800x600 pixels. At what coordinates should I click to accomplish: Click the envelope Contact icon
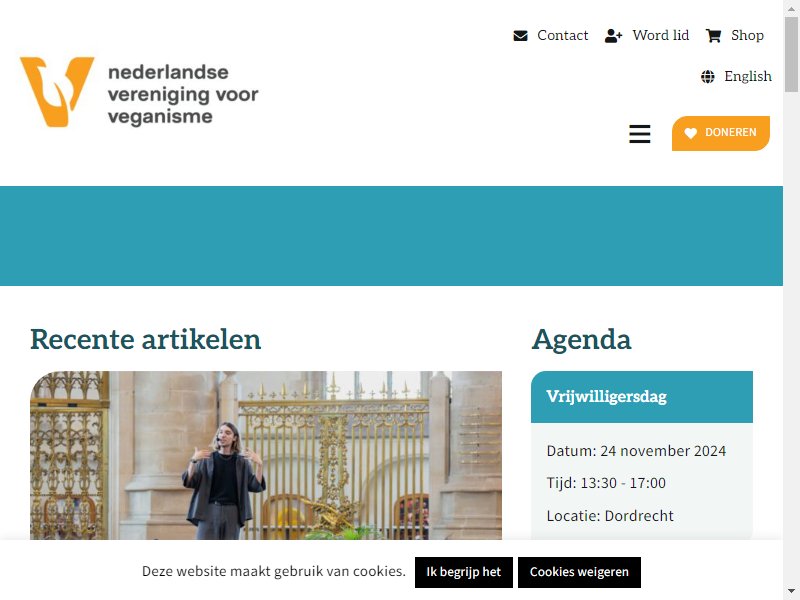click(520, 36)
